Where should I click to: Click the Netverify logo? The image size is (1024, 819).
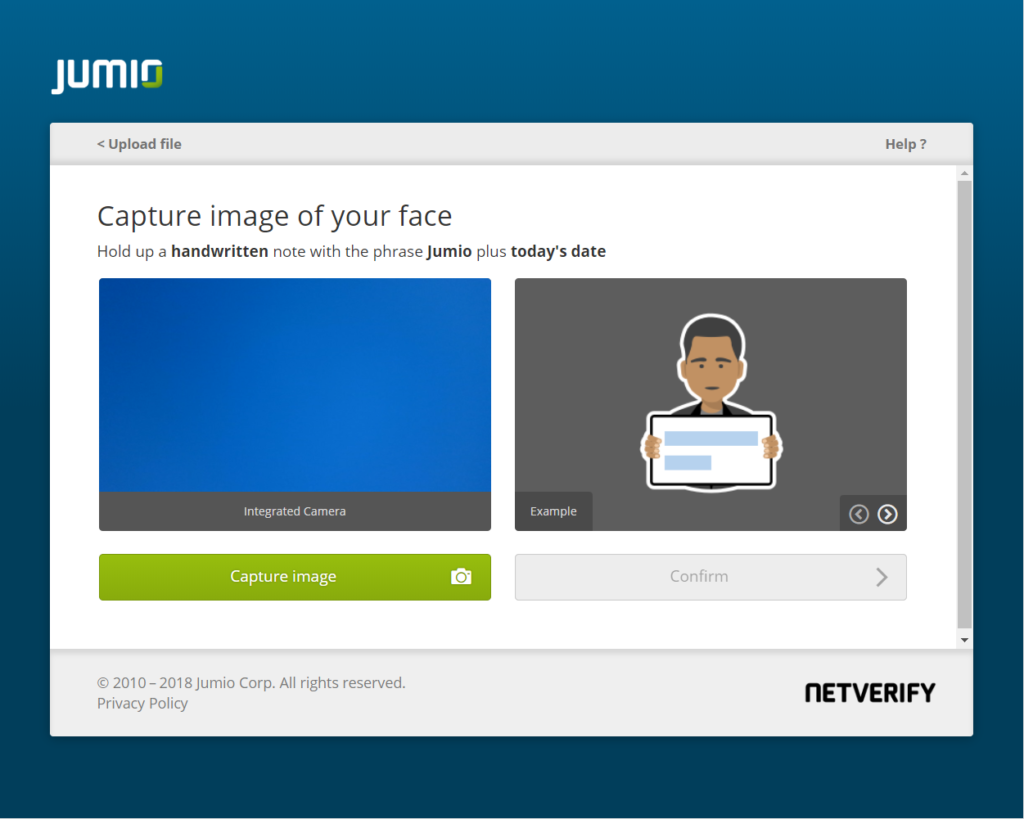[870, 693]
